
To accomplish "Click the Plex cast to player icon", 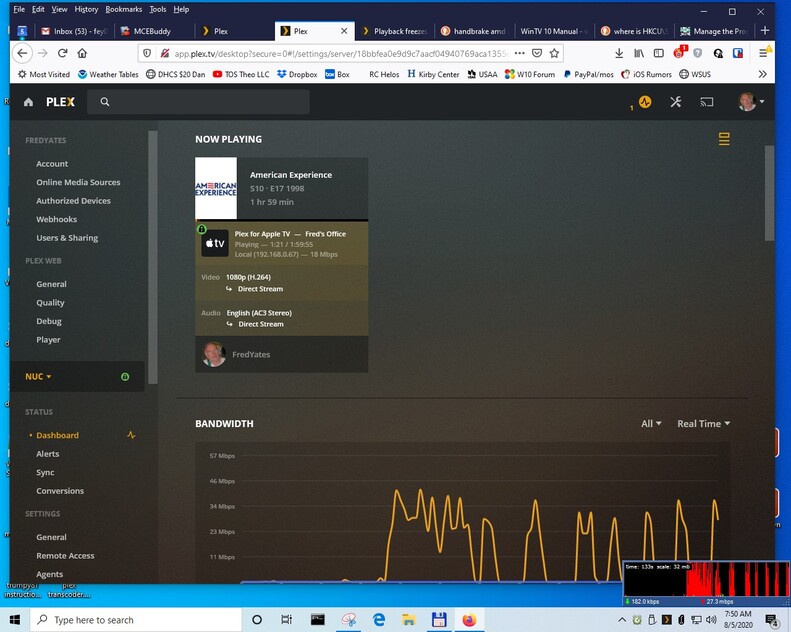I will pos(707,102).
